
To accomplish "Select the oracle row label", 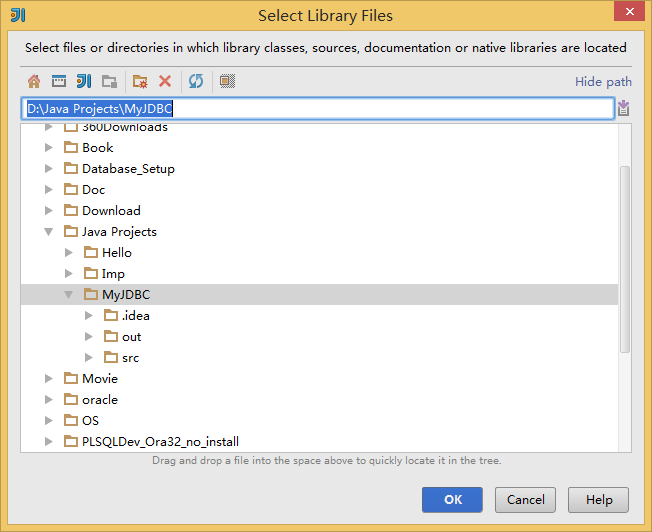I will [x=100, y=400].
